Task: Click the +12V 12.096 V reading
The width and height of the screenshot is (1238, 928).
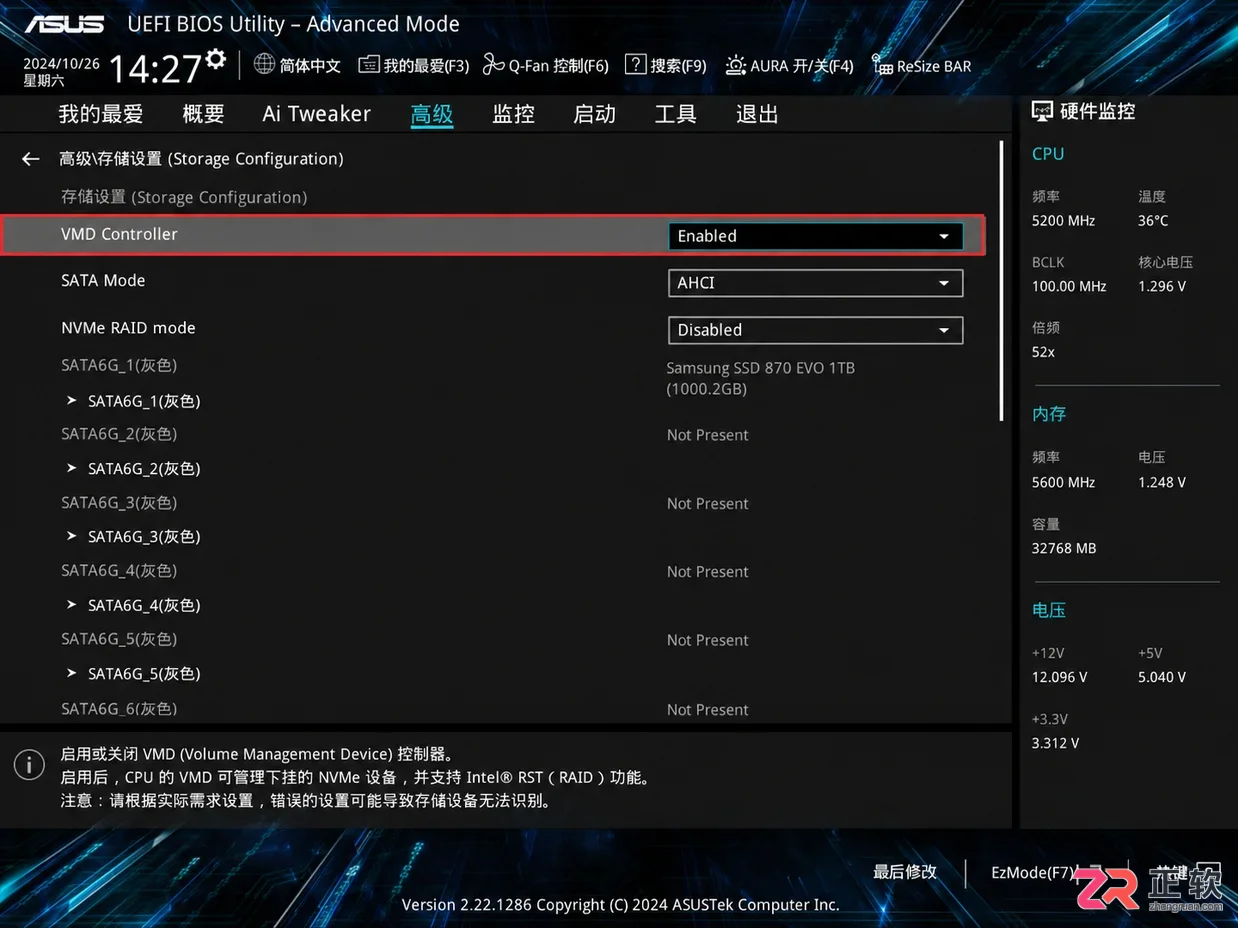Action: point(1059,677)
